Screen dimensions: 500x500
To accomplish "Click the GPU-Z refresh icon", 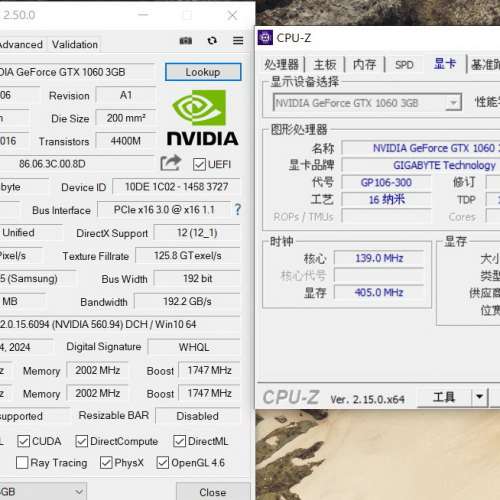I will (x=212, y=41).
